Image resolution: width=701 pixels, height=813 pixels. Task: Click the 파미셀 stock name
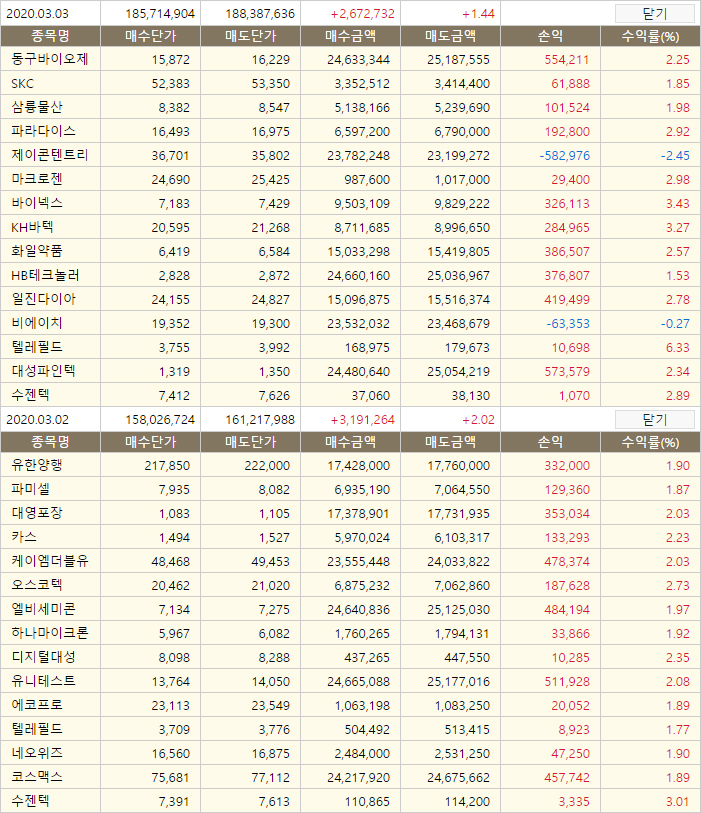31,489
